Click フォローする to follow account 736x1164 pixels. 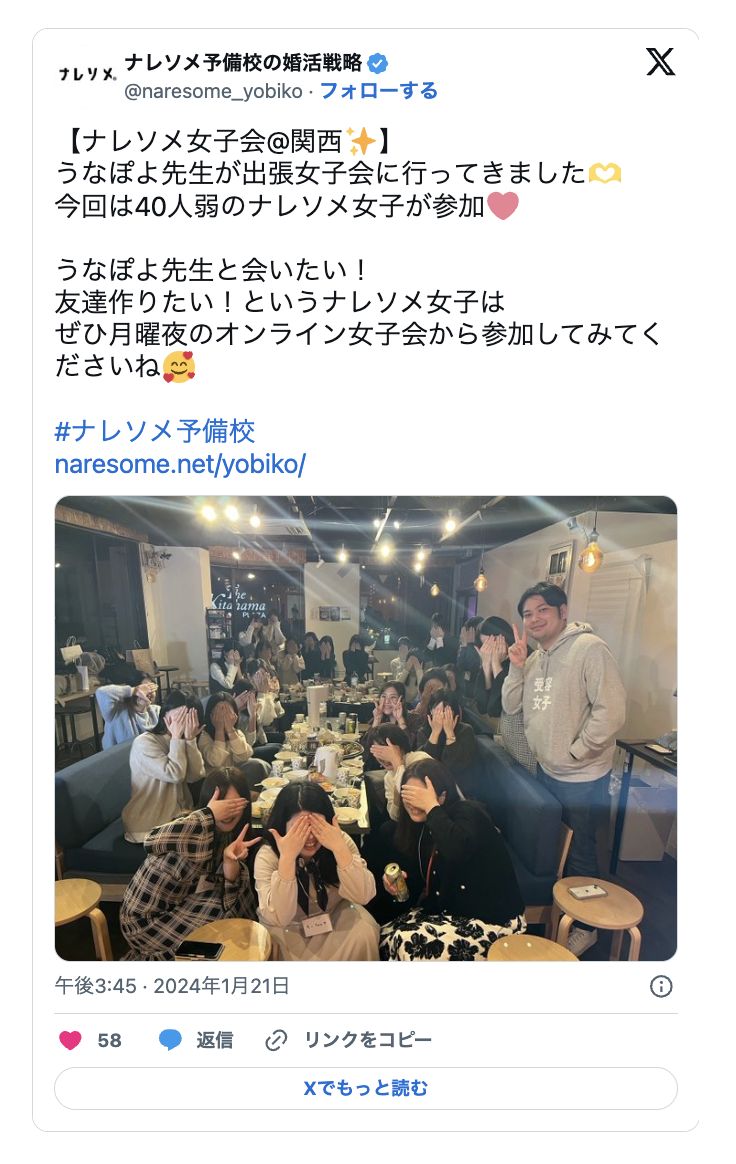pyautogui.click(x=378, y=91)
